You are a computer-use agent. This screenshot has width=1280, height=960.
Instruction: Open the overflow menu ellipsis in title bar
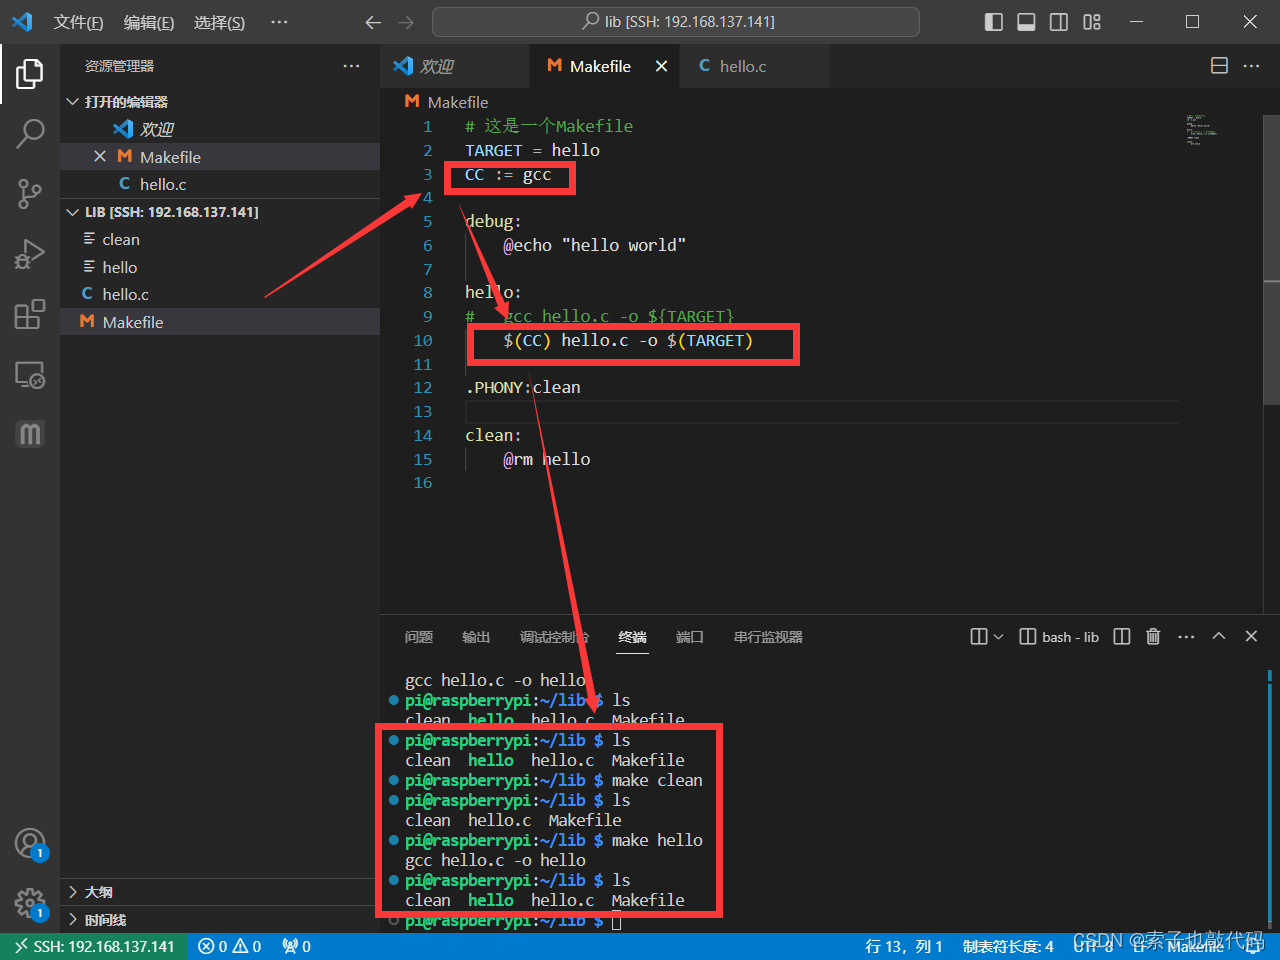point(280,22)
